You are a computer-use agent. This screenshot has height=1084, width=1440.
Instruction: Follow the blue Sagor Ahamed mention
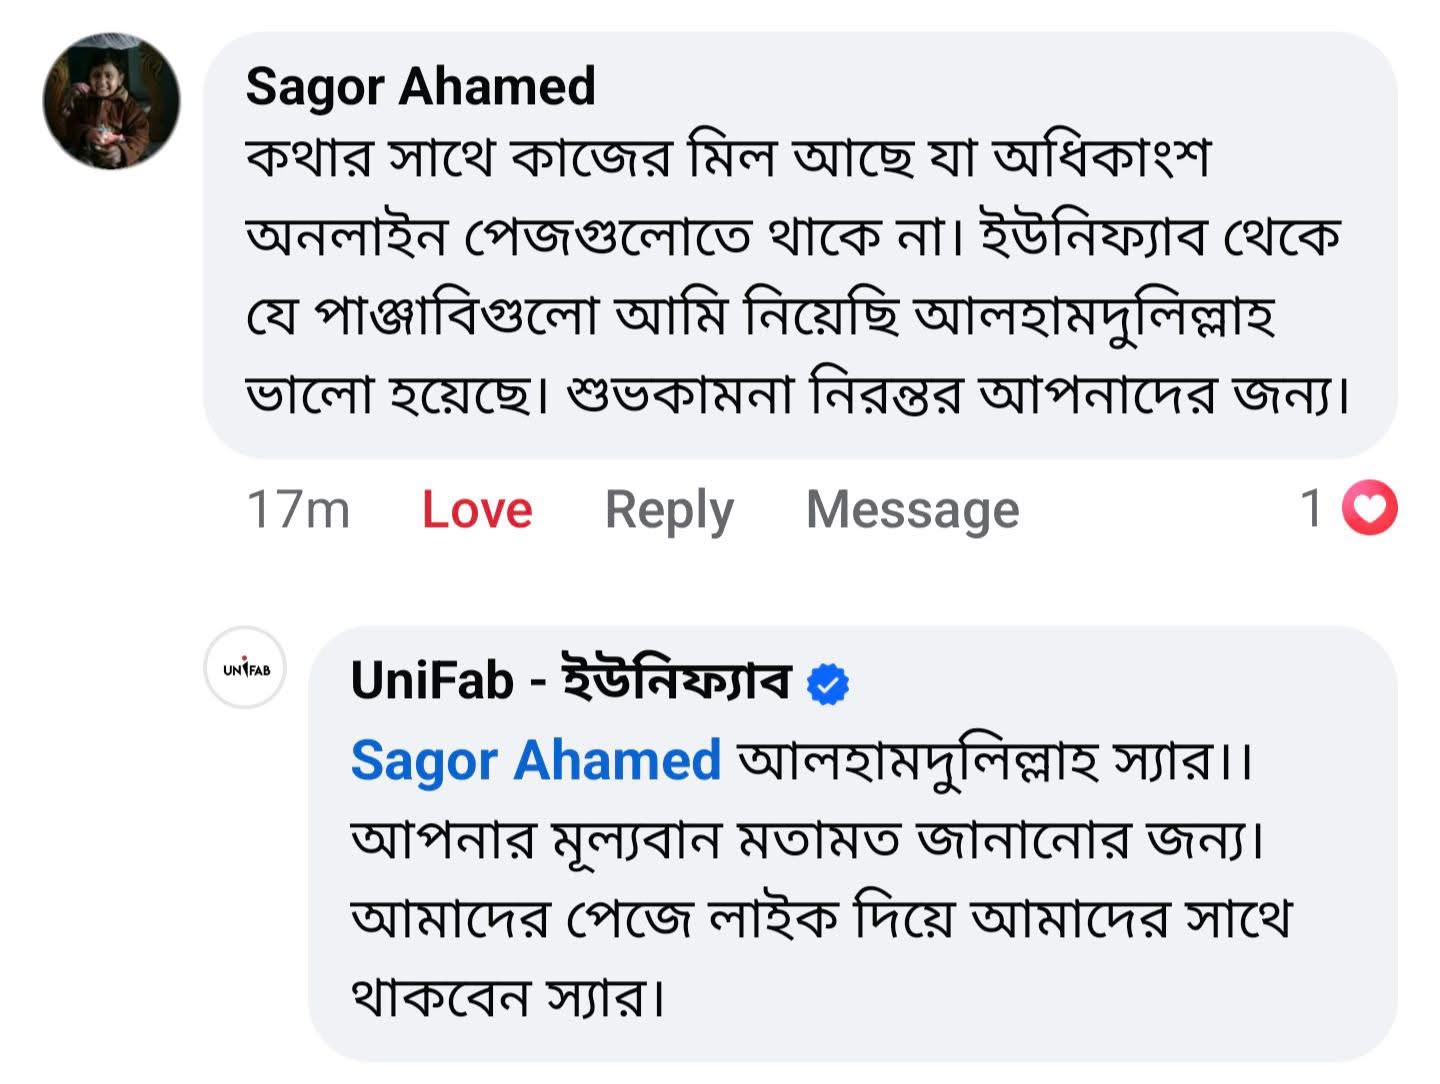(x=535, y=761)
